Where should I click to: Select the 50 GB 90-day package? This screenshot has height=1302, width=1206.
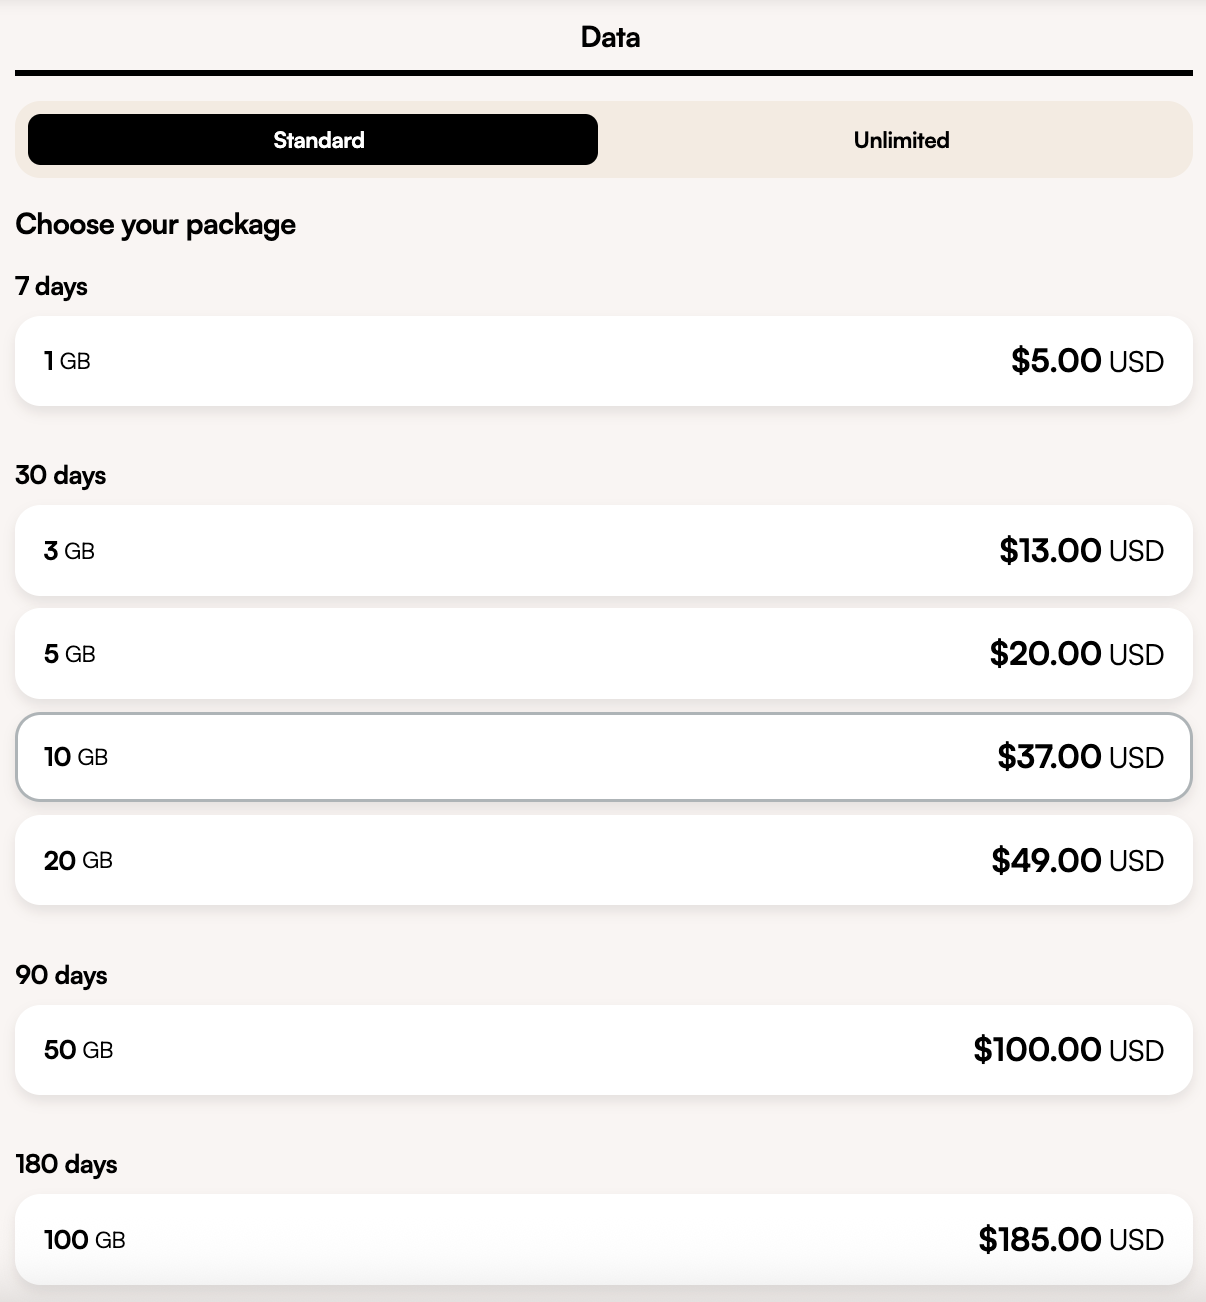603,1050
